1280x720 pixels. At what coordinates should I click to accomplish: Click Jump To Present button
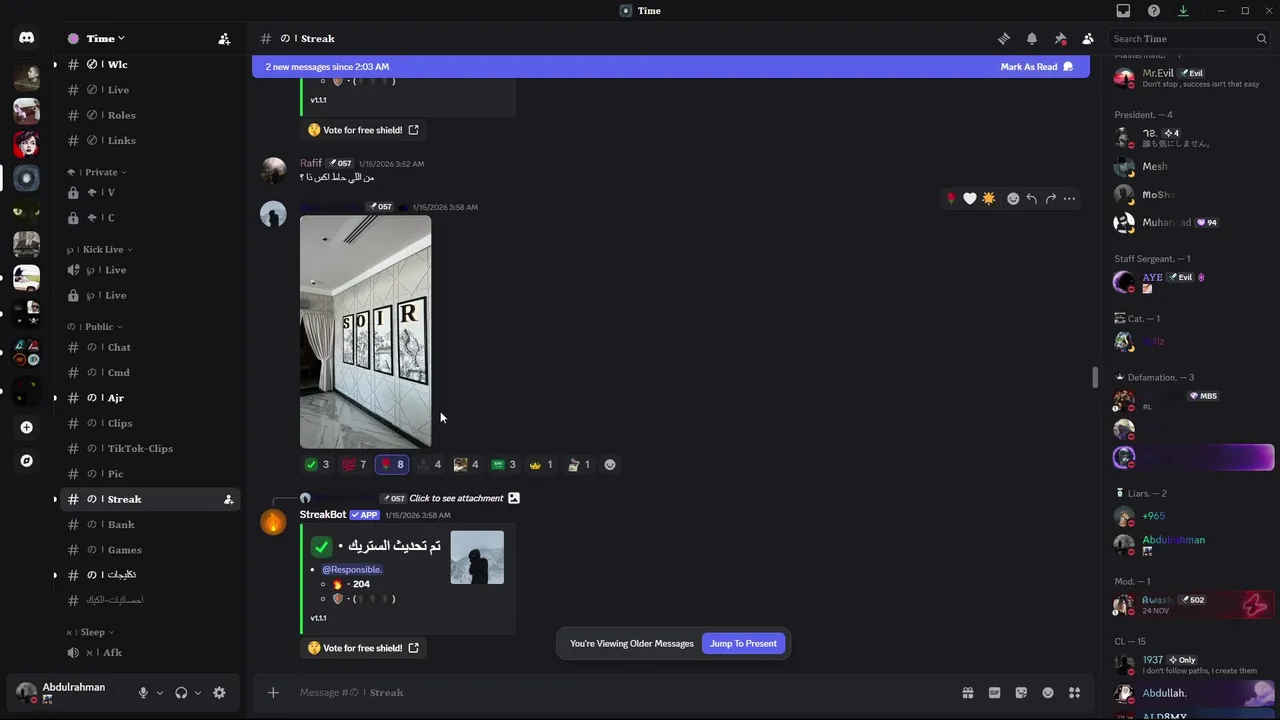pyautogui.click(x=743, y=644)
